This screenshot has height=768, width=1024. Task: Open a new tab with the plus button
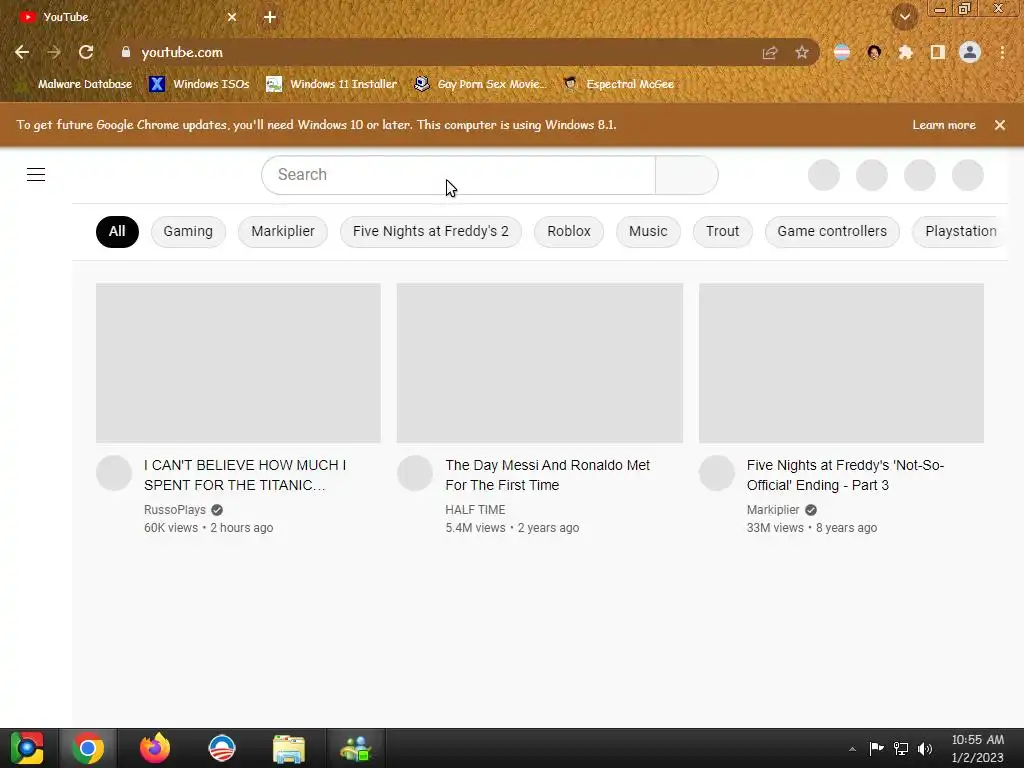click(270, 17)
